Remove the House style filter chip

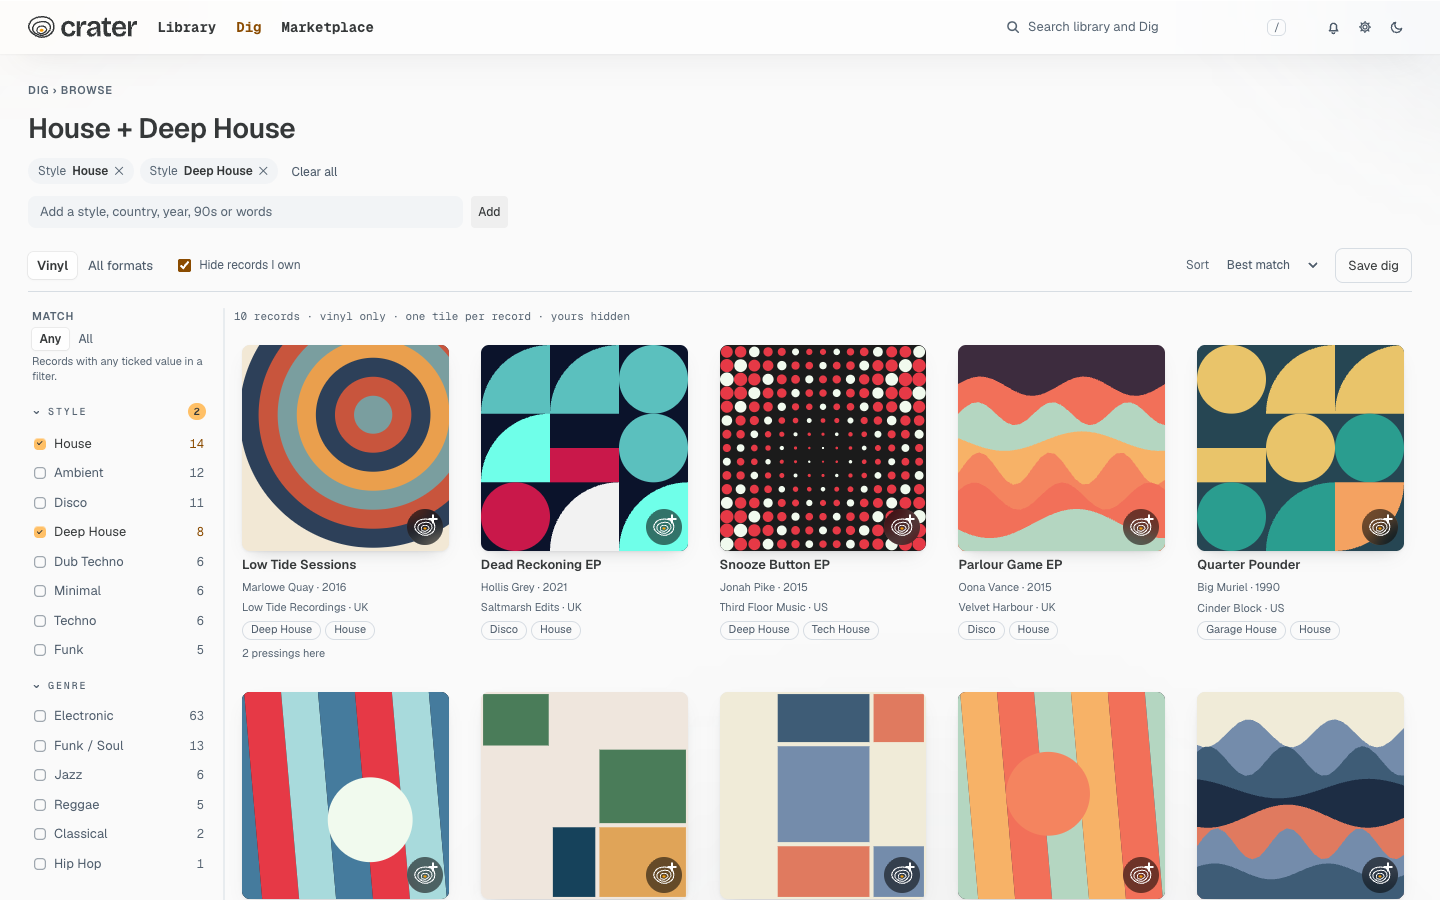119,171
